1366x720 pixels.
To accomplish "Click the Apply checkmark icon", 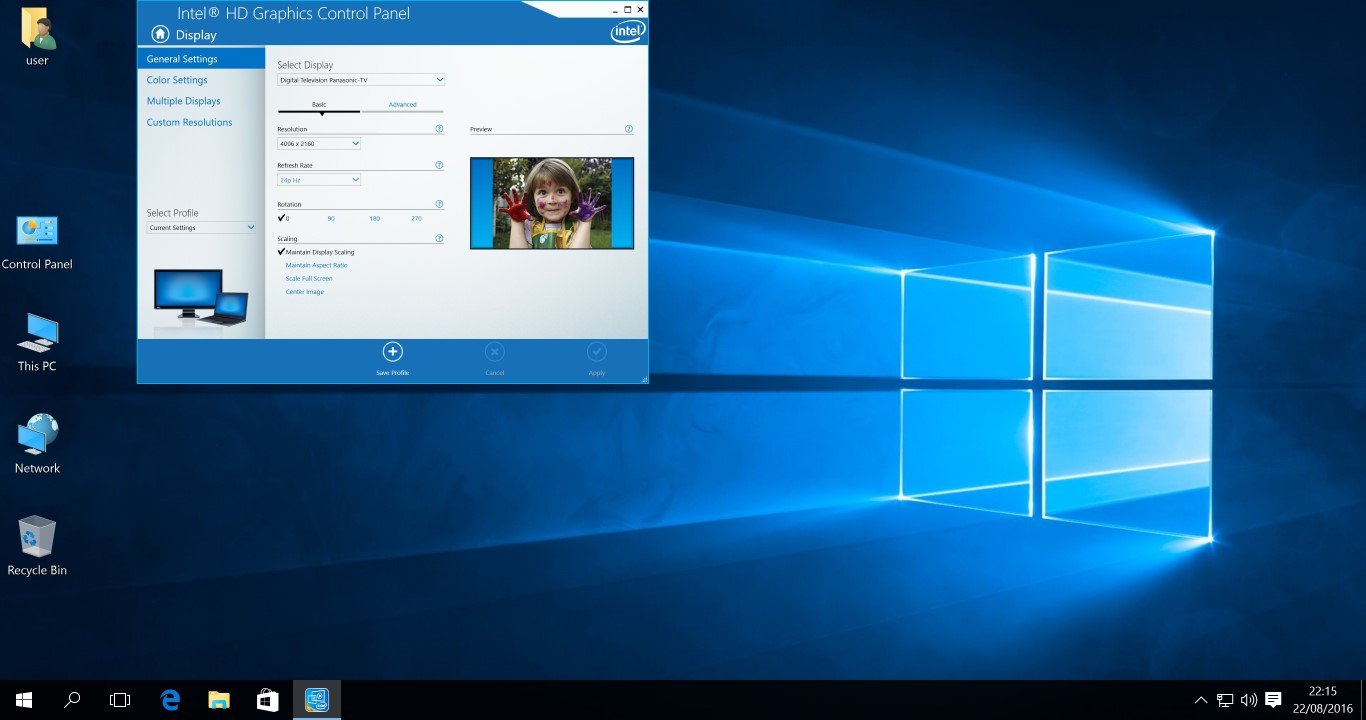I will click(x=597, y=351).
